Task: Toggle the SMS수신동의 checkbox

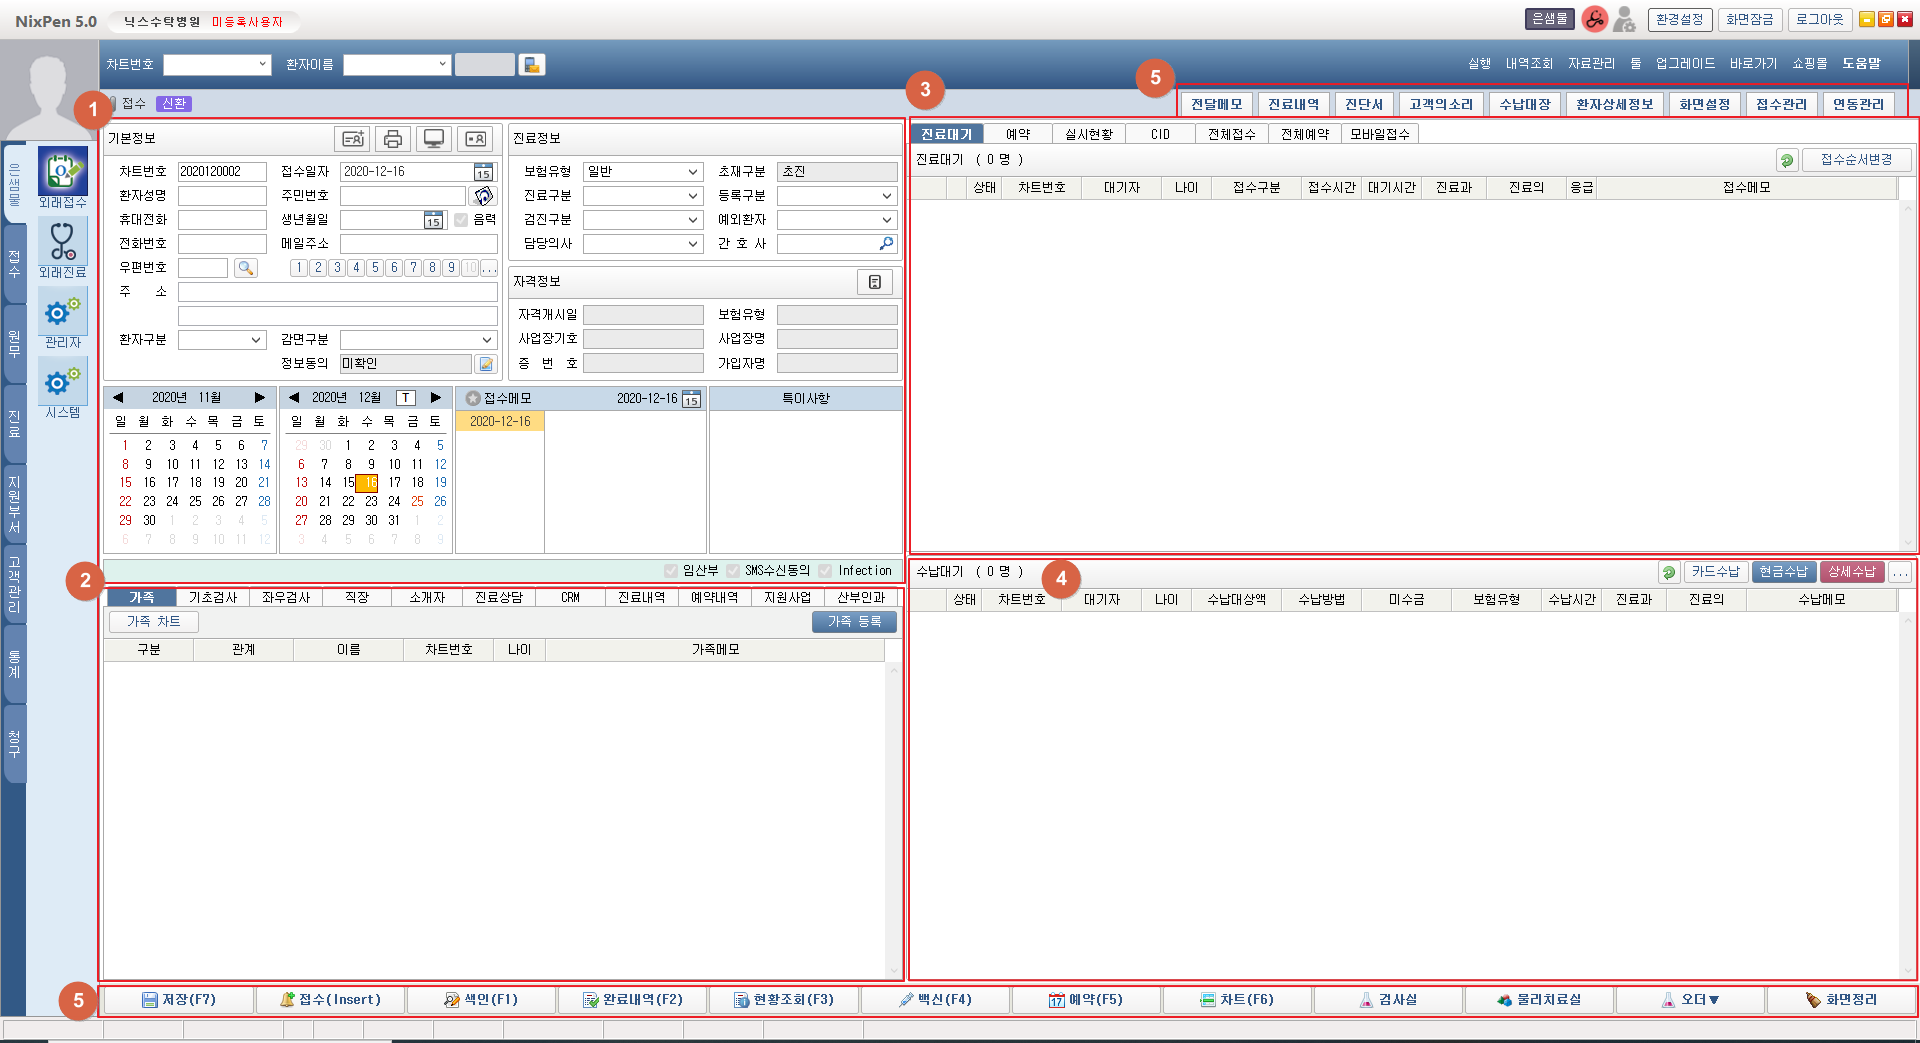Action: tap(733, 571)
